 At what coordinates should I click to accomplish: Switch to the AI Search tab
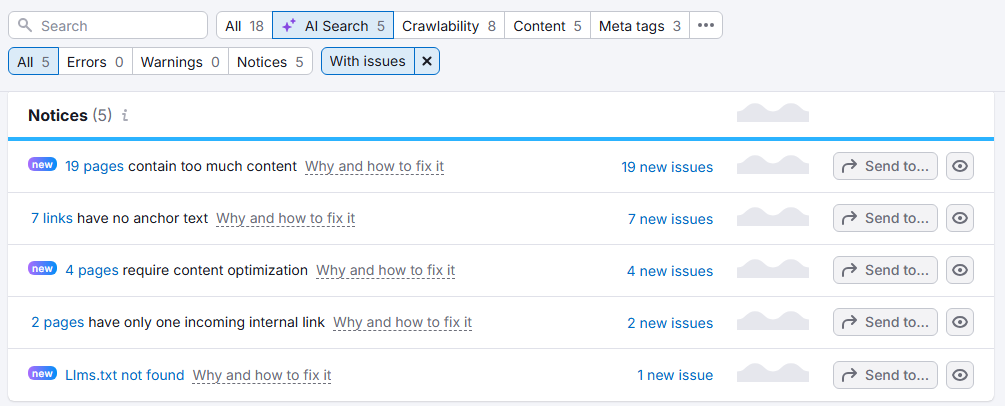pyautogui.click(x=332, y=26)
